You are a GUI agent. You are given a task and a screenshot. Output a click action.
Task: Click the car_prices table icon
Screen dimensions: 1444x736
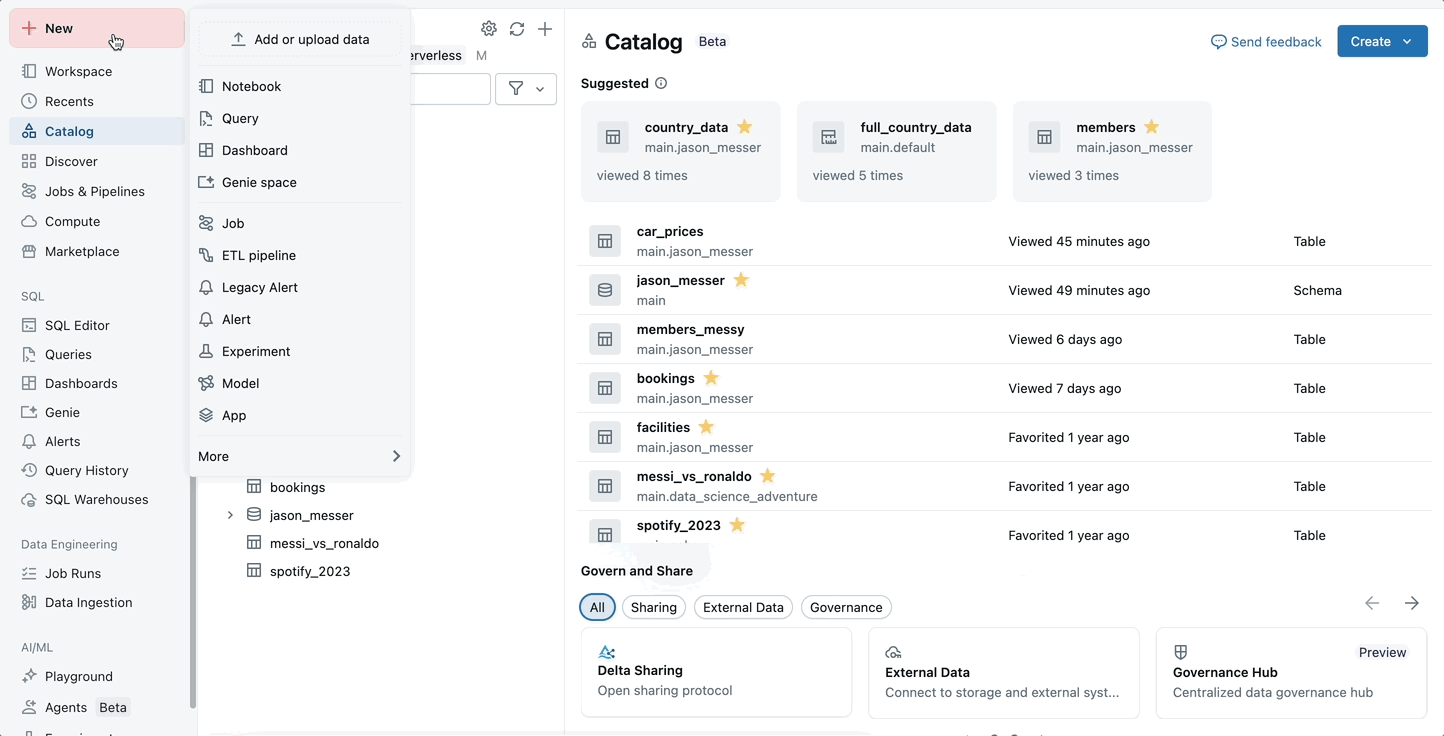(605, 241)
